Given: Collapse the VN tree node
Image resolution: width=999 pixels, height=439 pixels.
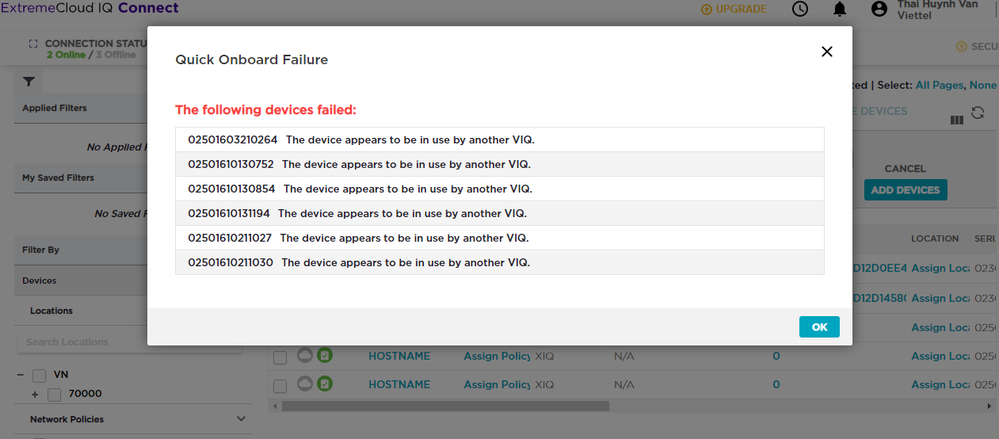Looking at the screenshot, I should coord(20,375).
